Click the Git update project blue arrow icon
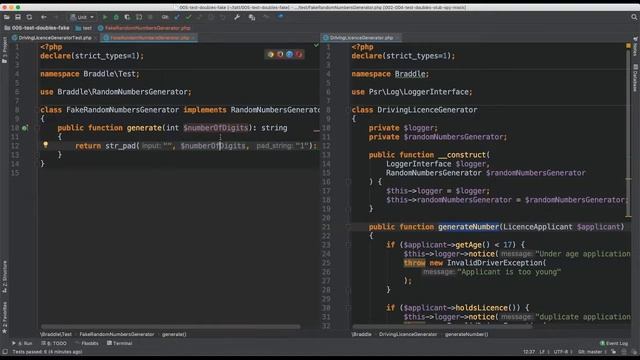Image resolution: width=640 pixels, height=360 pixels. 177,17
